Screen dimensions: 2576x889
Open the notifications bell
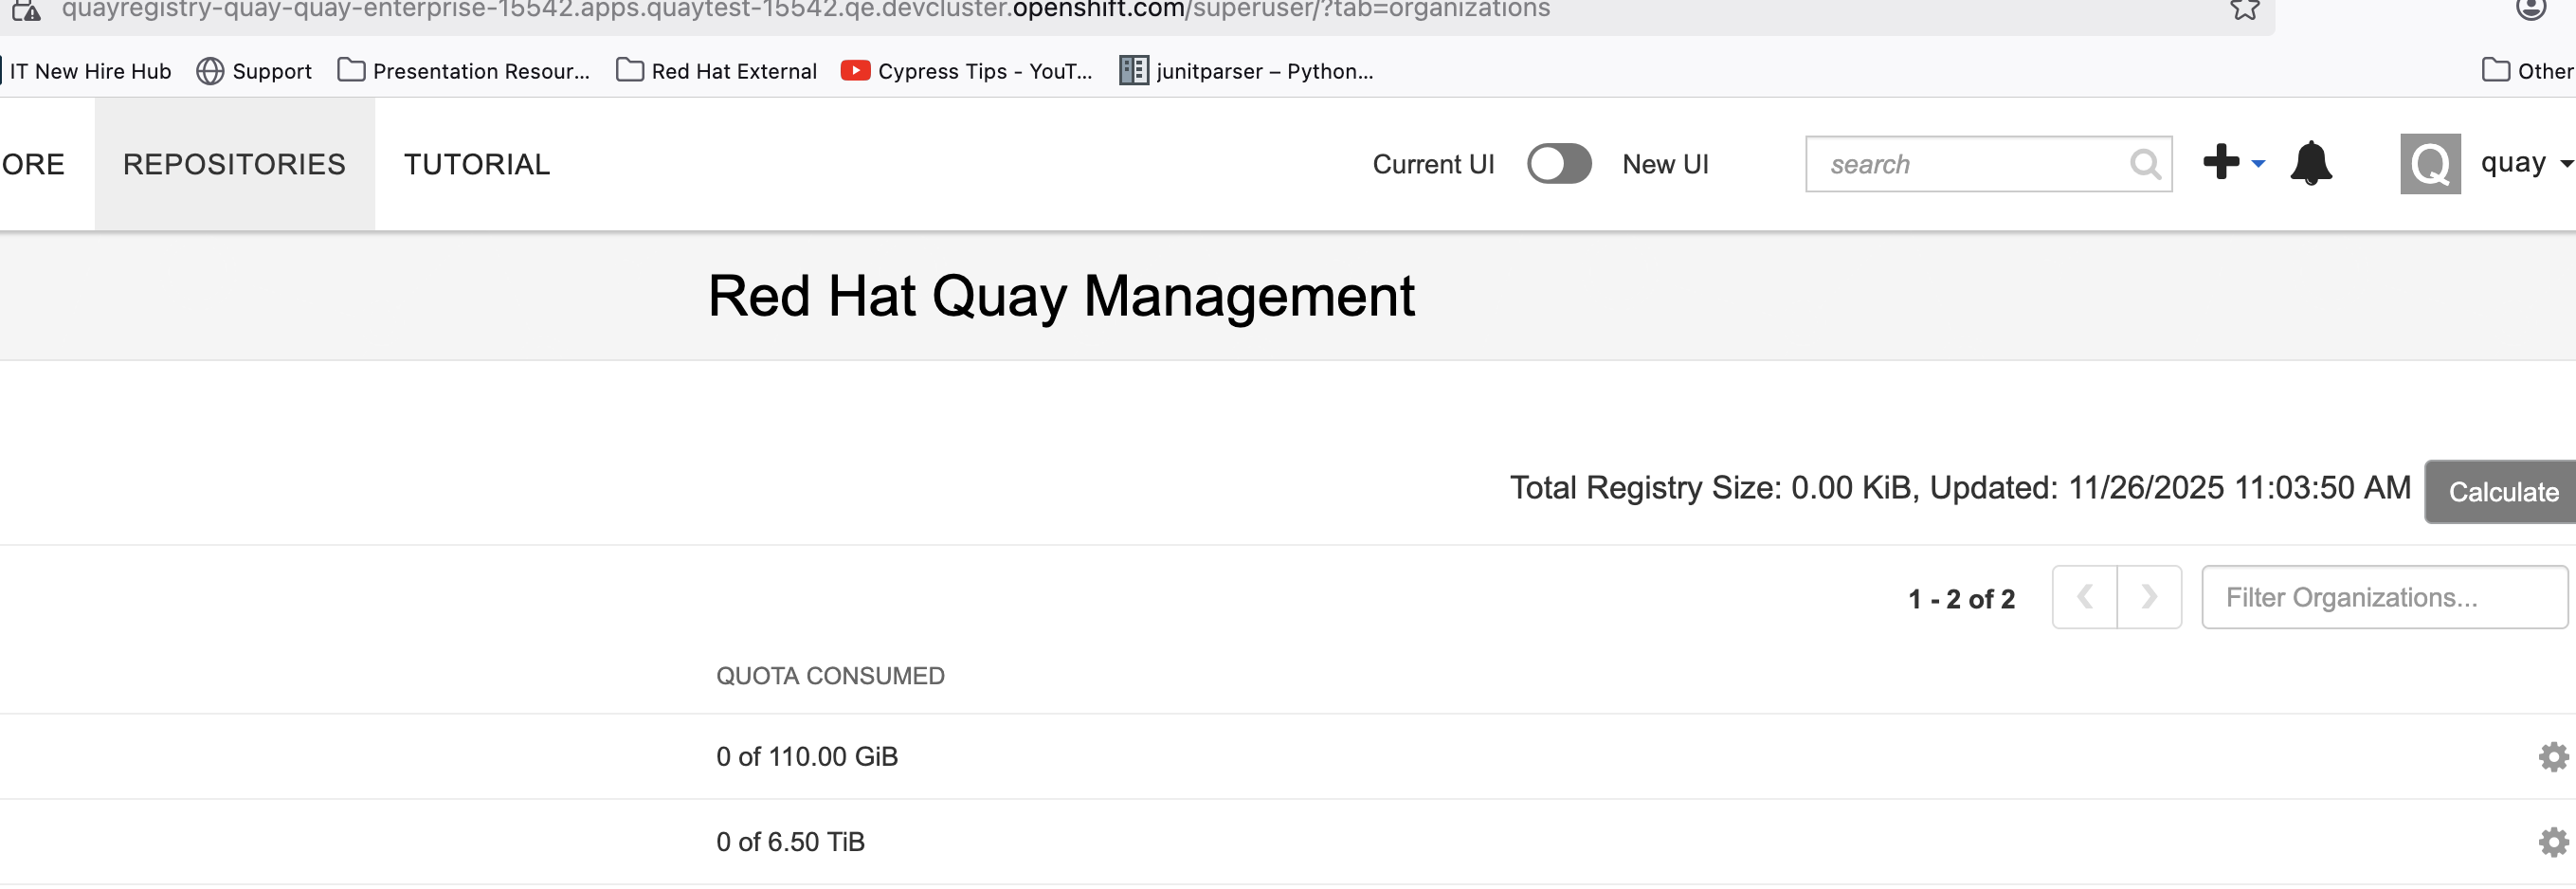(x=2310, y=163)
